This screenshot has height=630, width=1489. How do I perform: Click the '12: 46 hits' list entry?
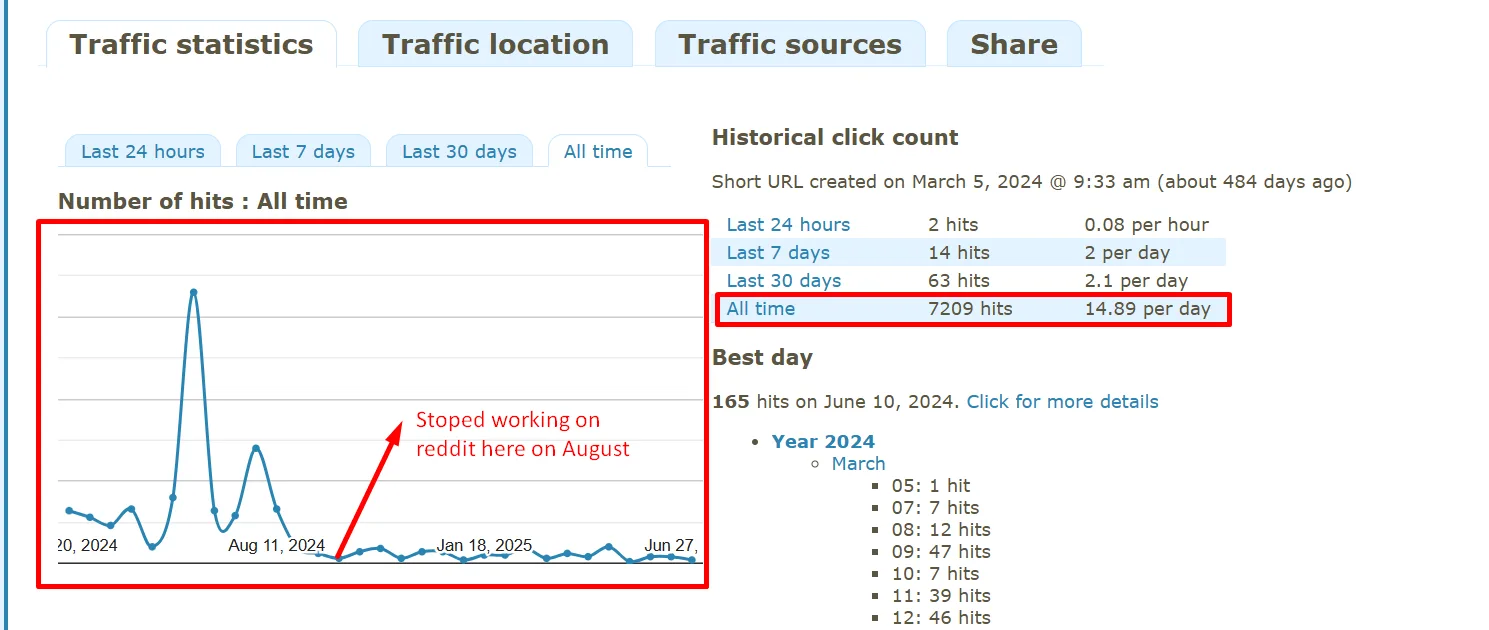[x=941, y=618]
